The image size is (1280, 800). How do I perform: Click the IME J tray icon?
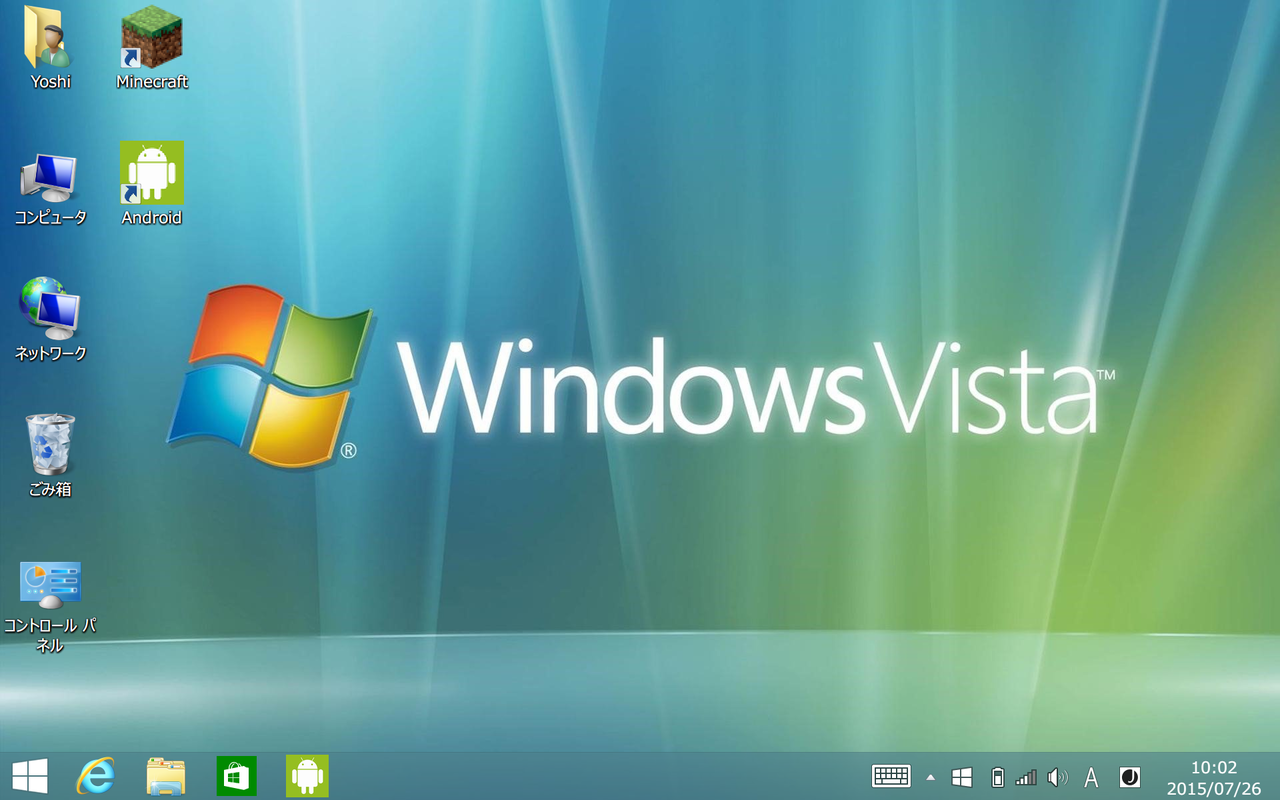coord(1129,777)
